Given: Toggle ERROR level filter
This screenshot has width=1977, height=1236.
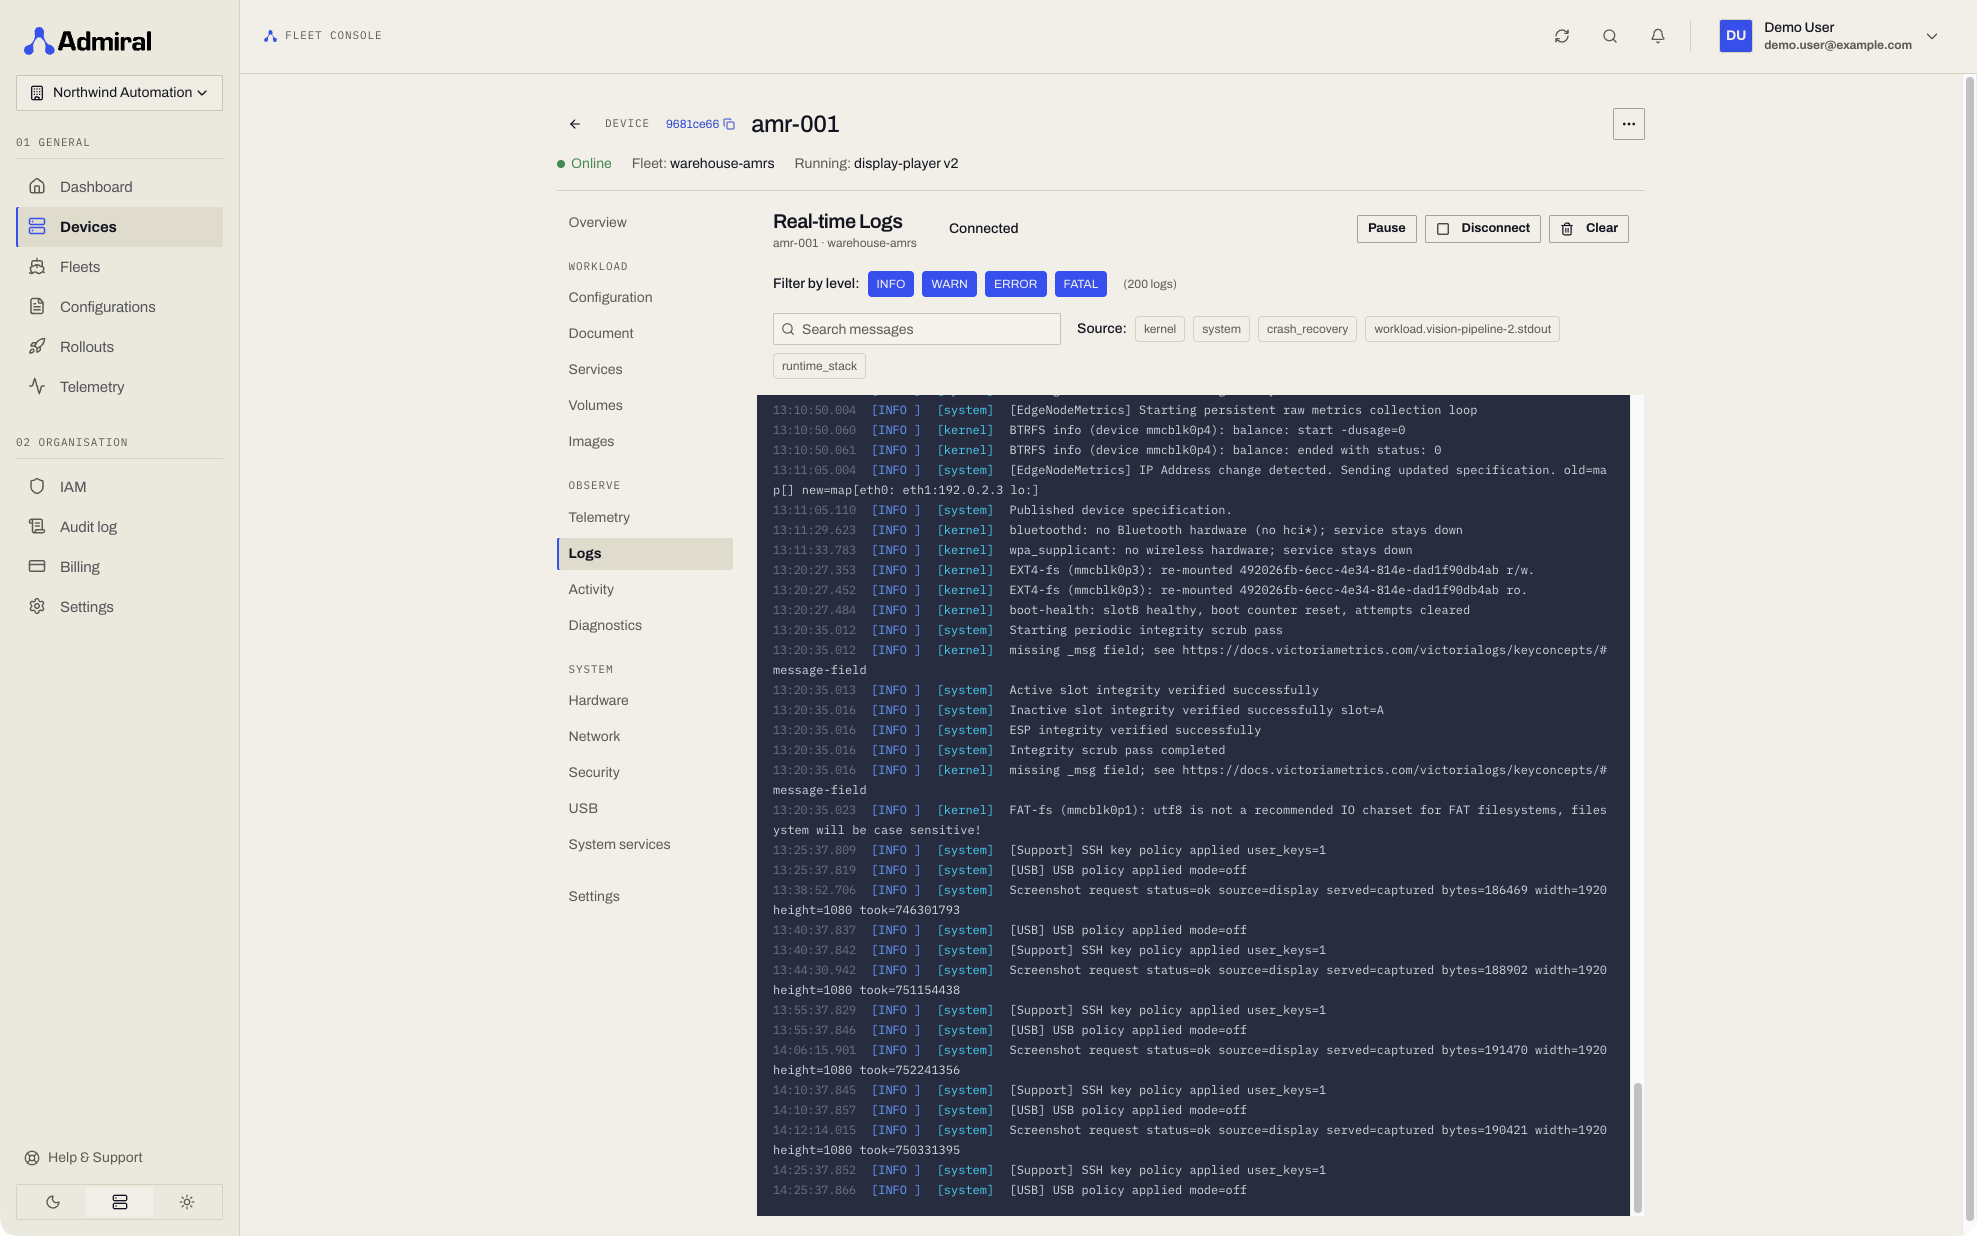Looking at the screenshot, I should pos(1015,284).
